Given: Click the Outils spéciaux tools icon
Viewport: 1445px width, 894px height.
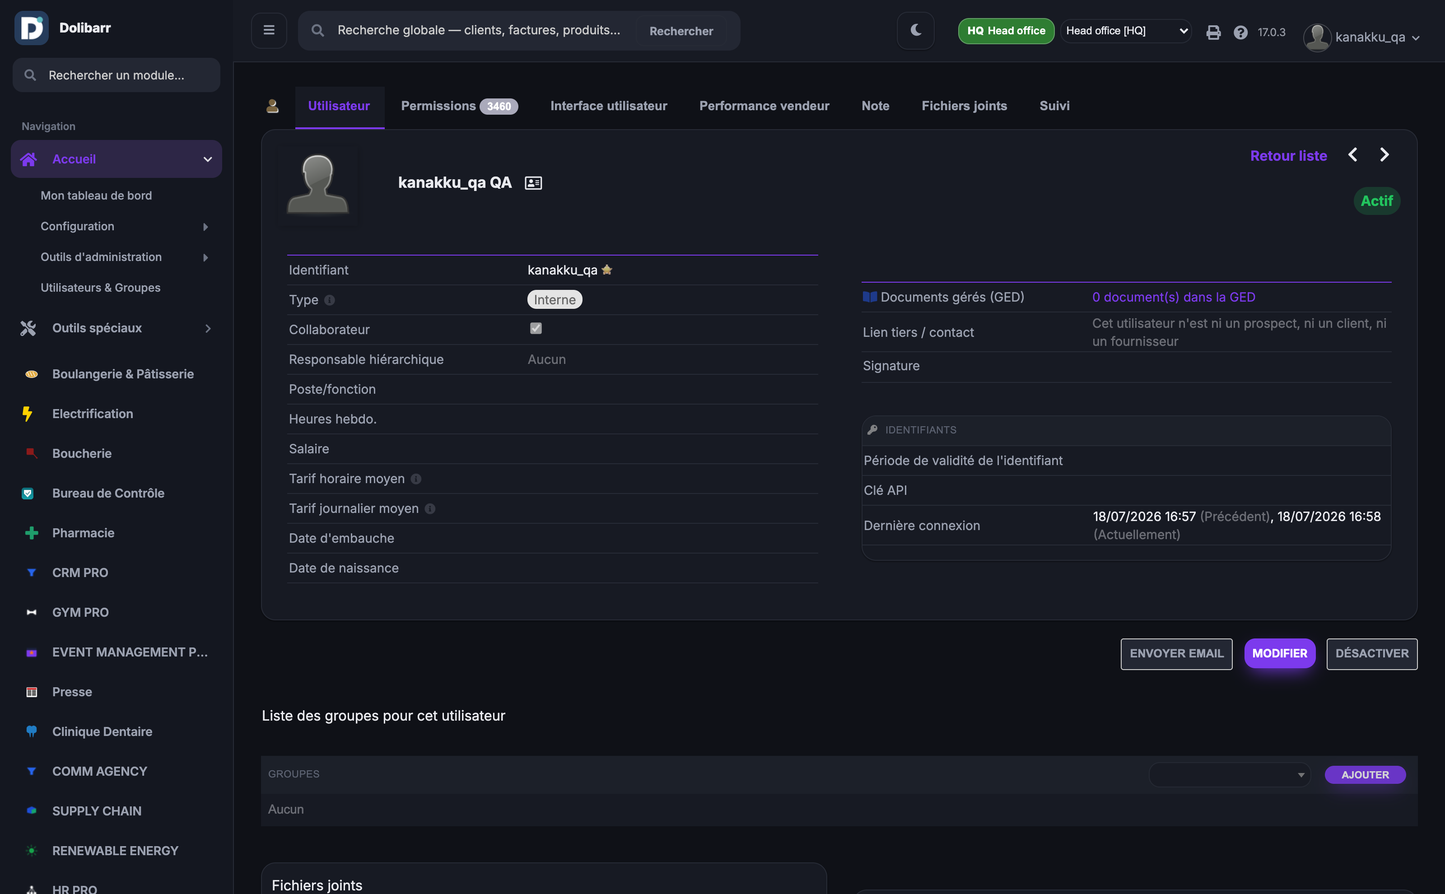Looking at the screenshot, I should pyautogui.click(x=28, y=328).
